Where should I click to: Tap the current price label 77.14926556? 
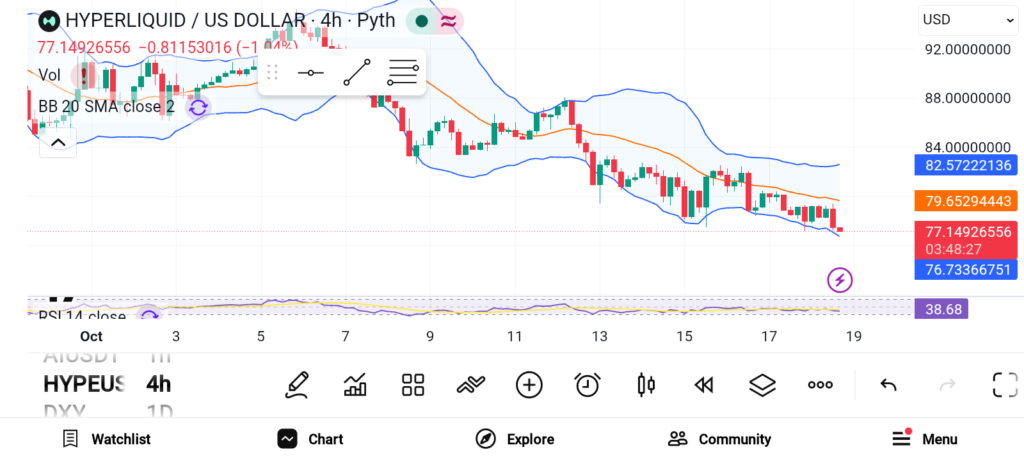click(x=966, y=232)
